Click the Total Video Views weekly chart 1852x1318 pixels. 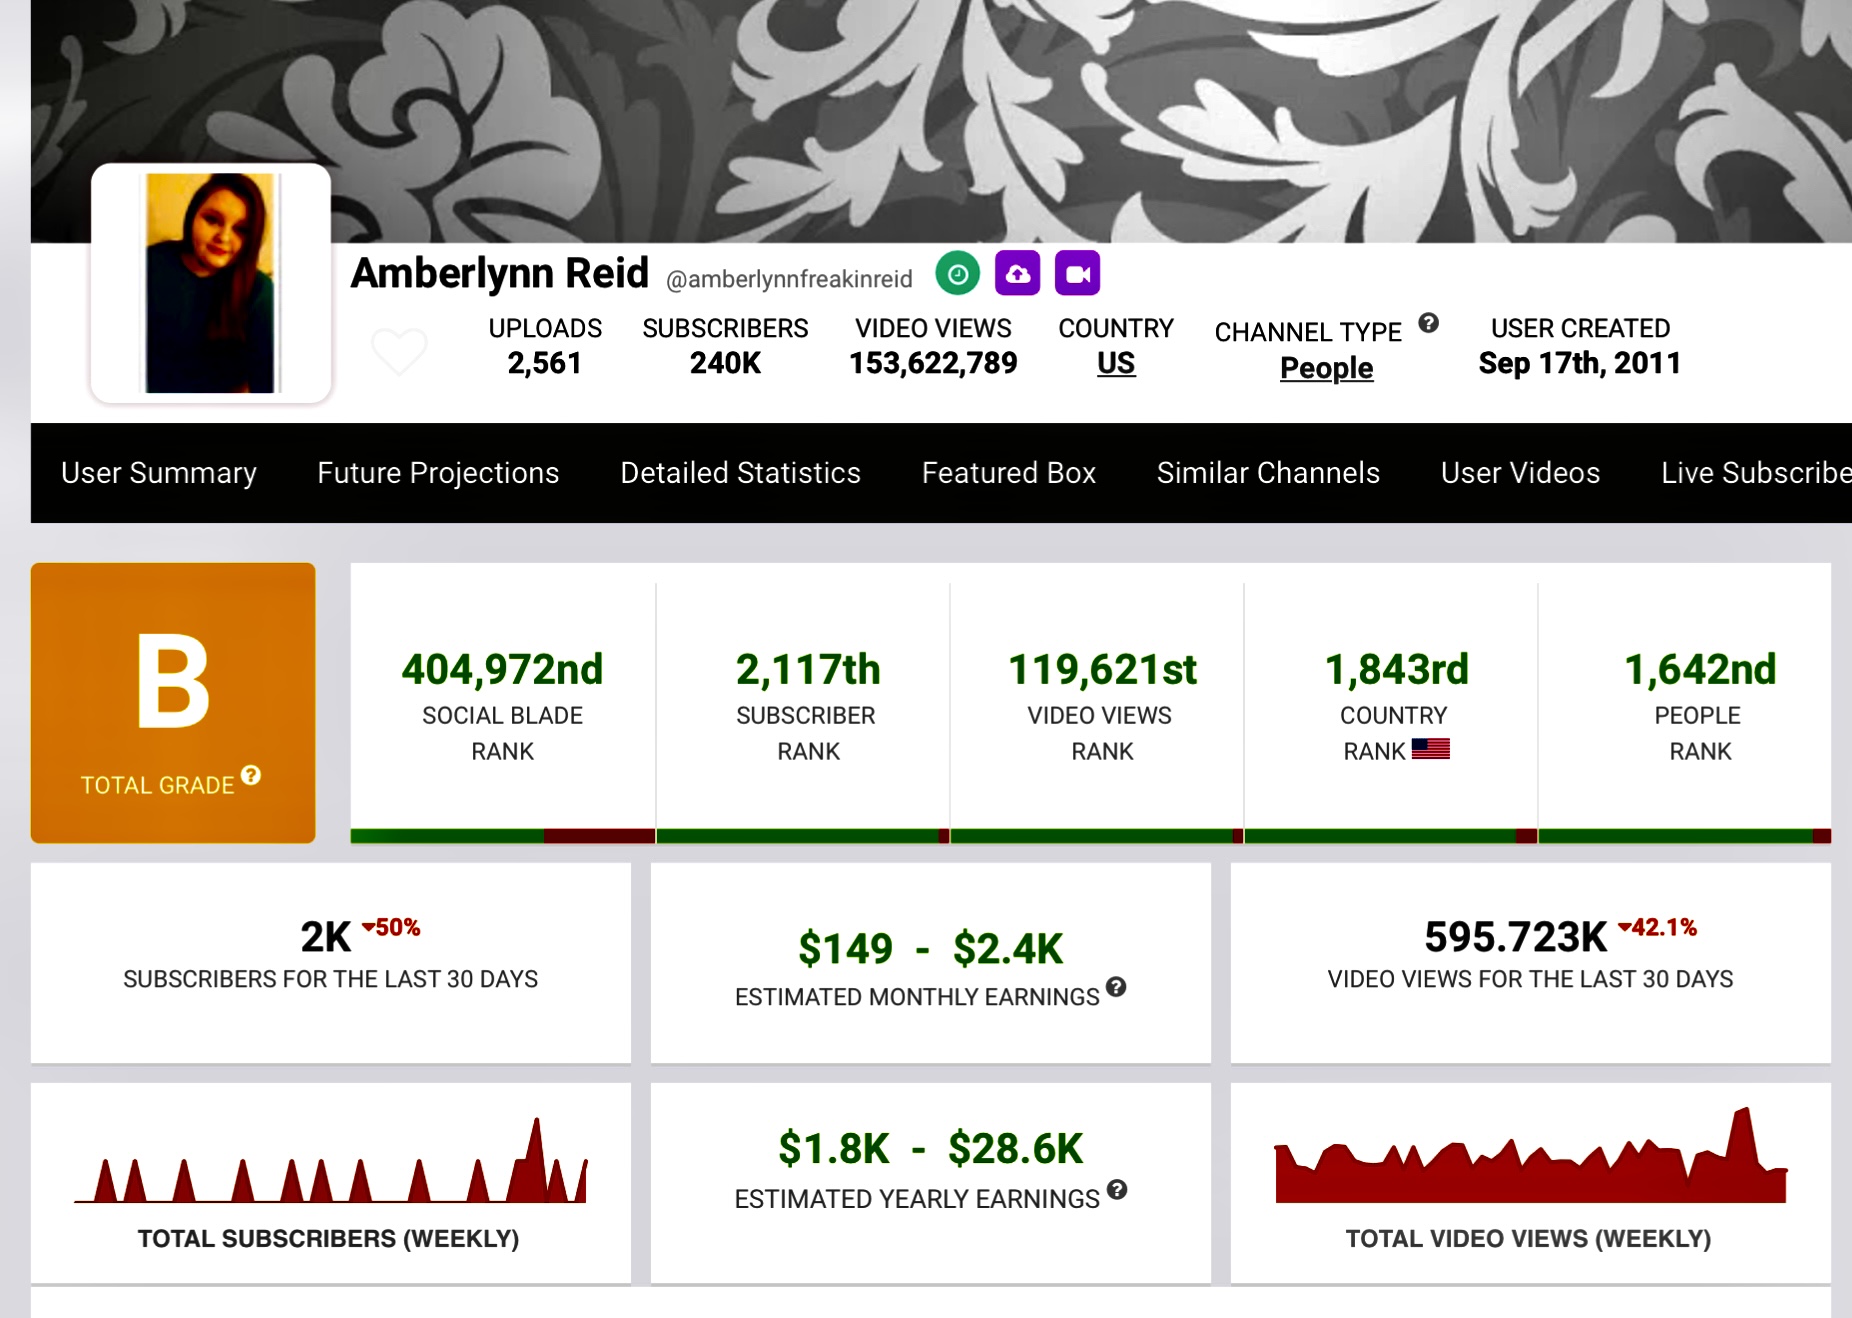coord(1530,1155)
